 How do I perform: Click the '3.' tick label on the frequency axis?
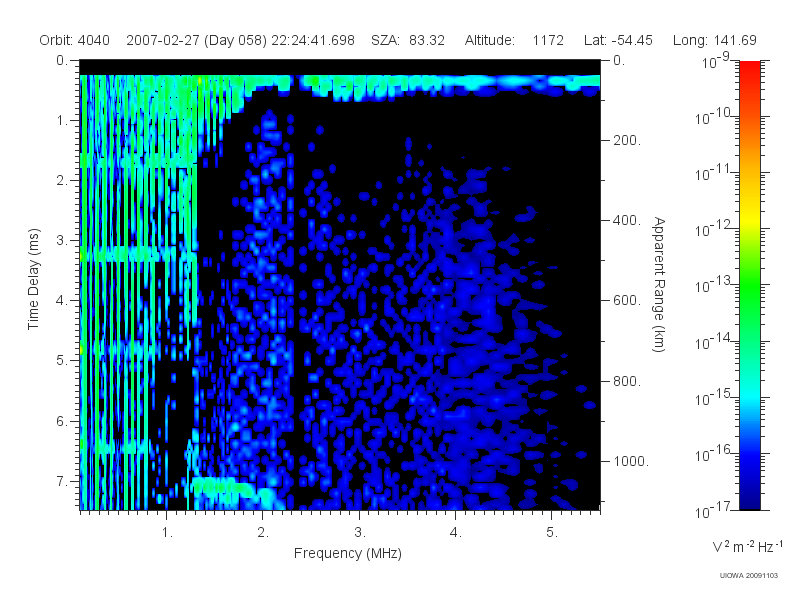pyautogui.click(x=360, y=533)
